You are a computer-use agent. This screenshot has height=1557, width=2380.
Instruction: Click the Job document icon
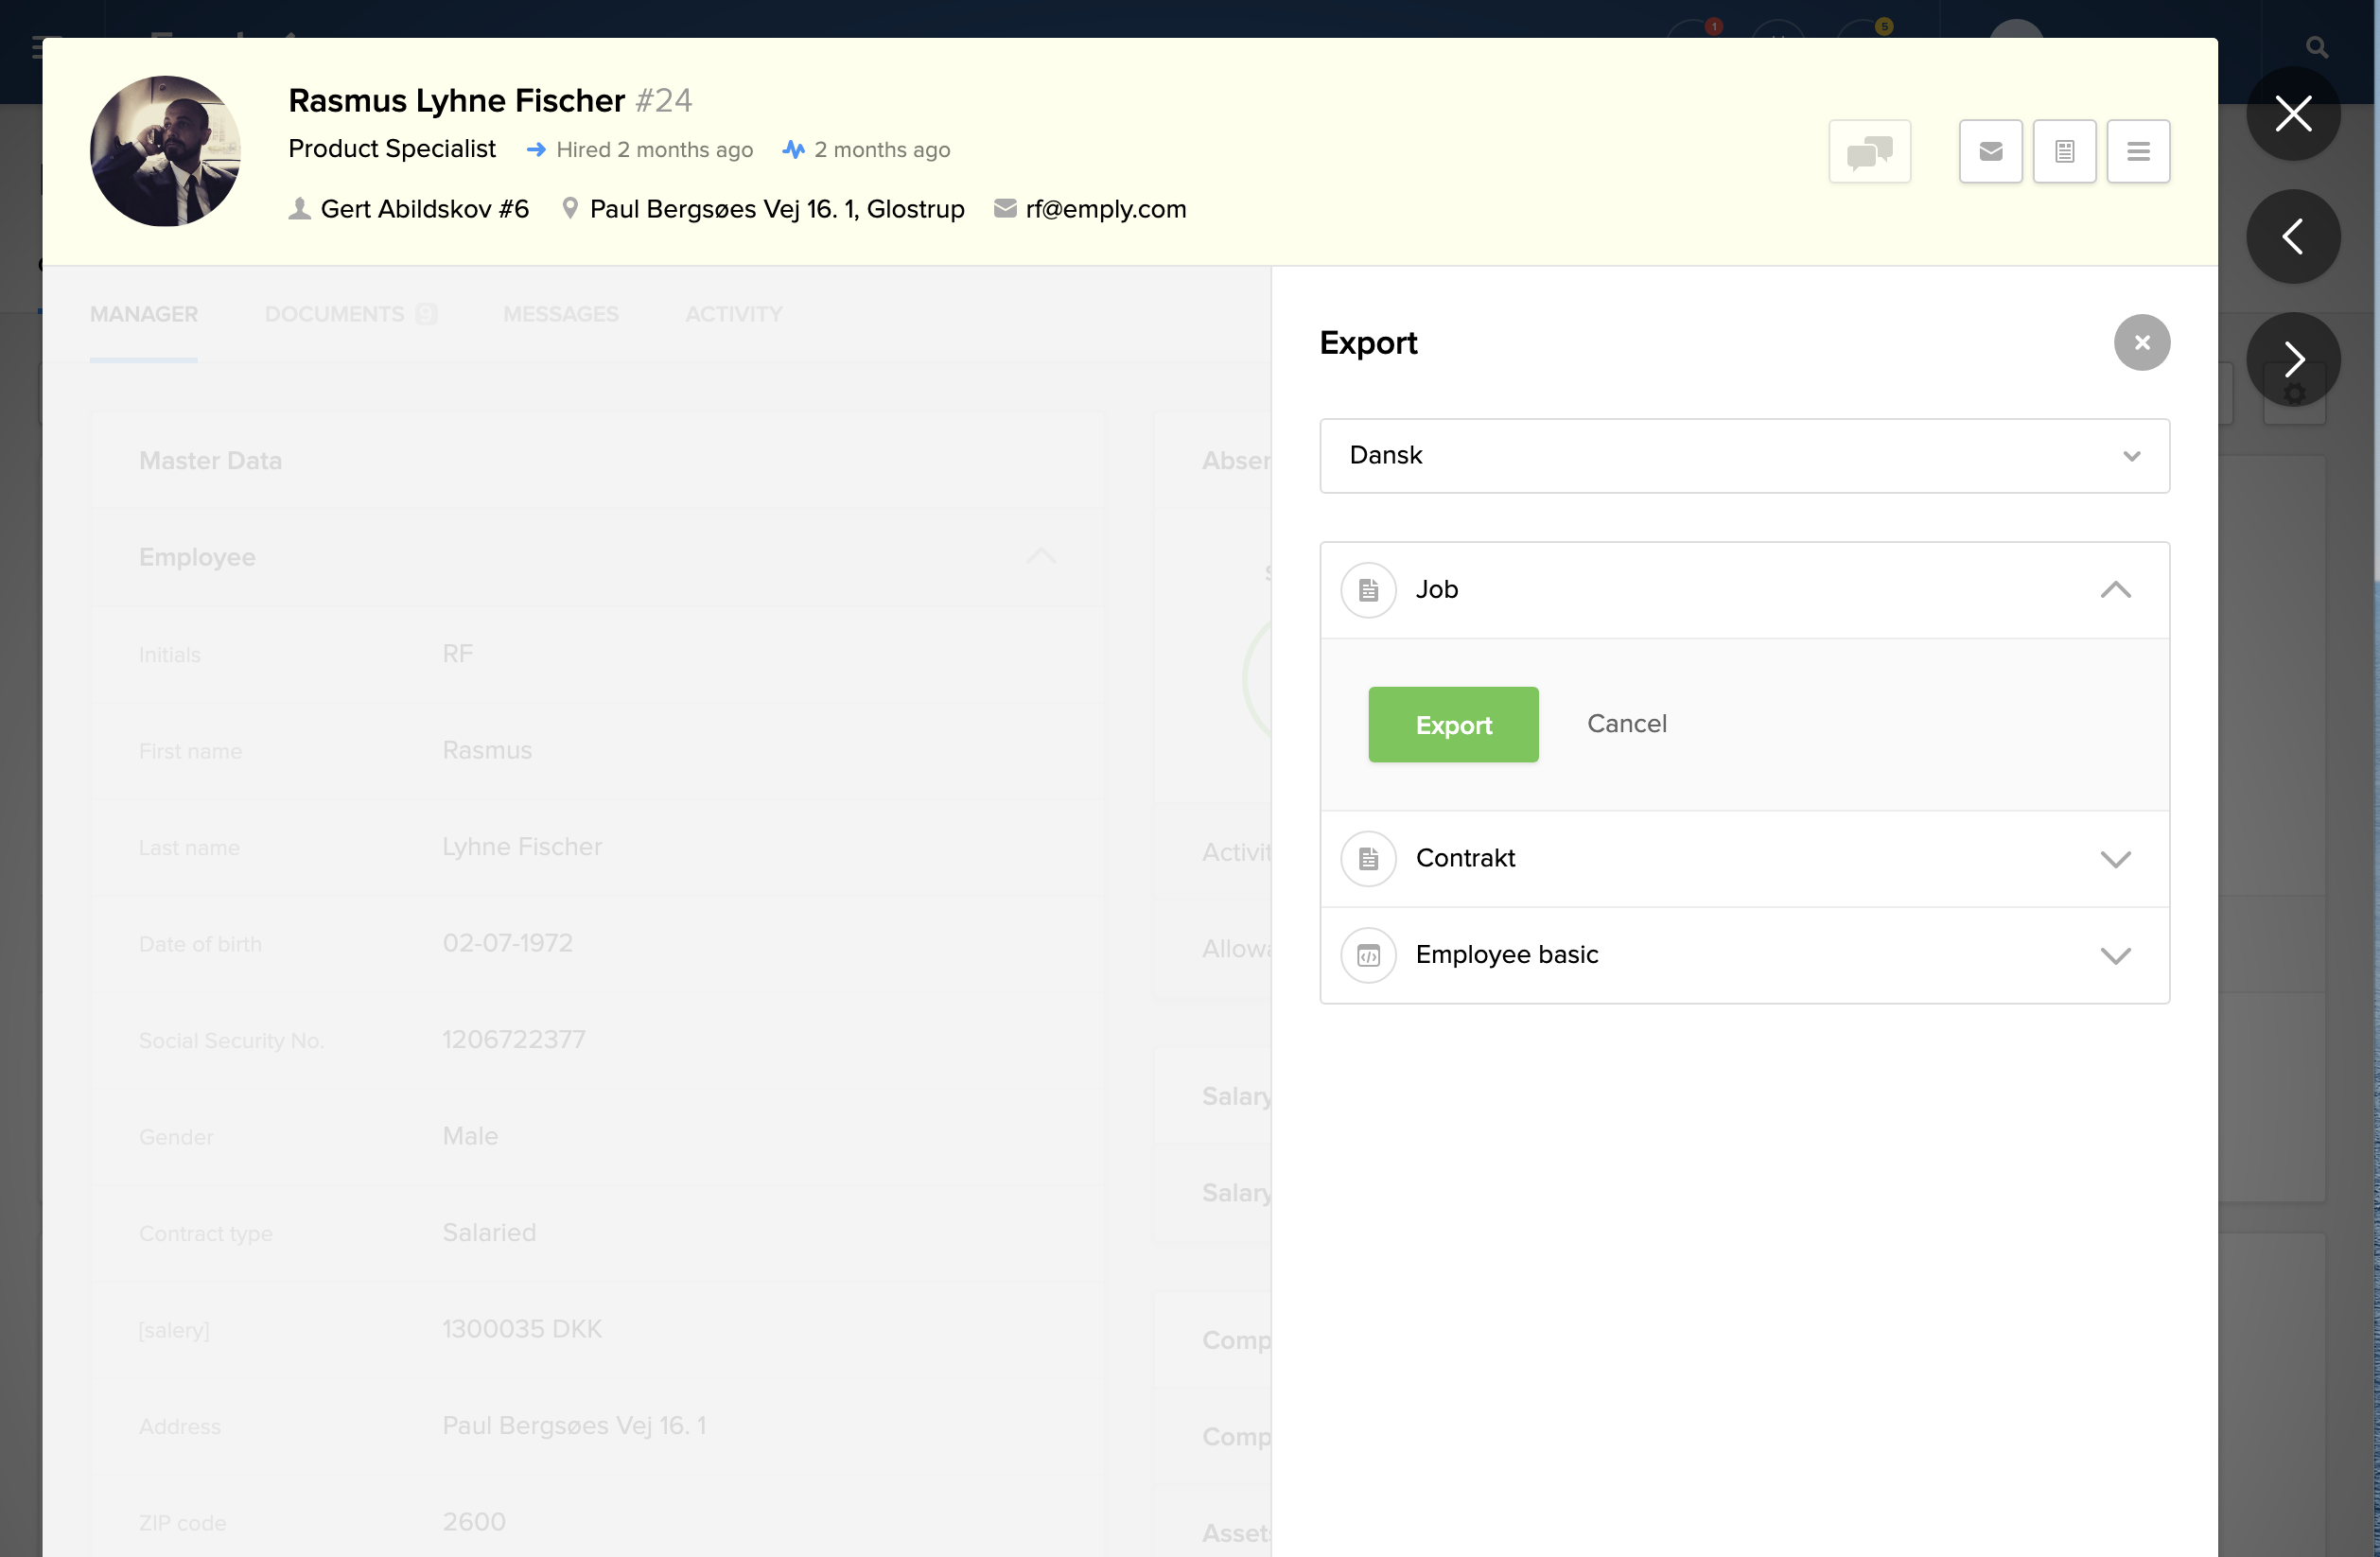tap(1368, 590)
